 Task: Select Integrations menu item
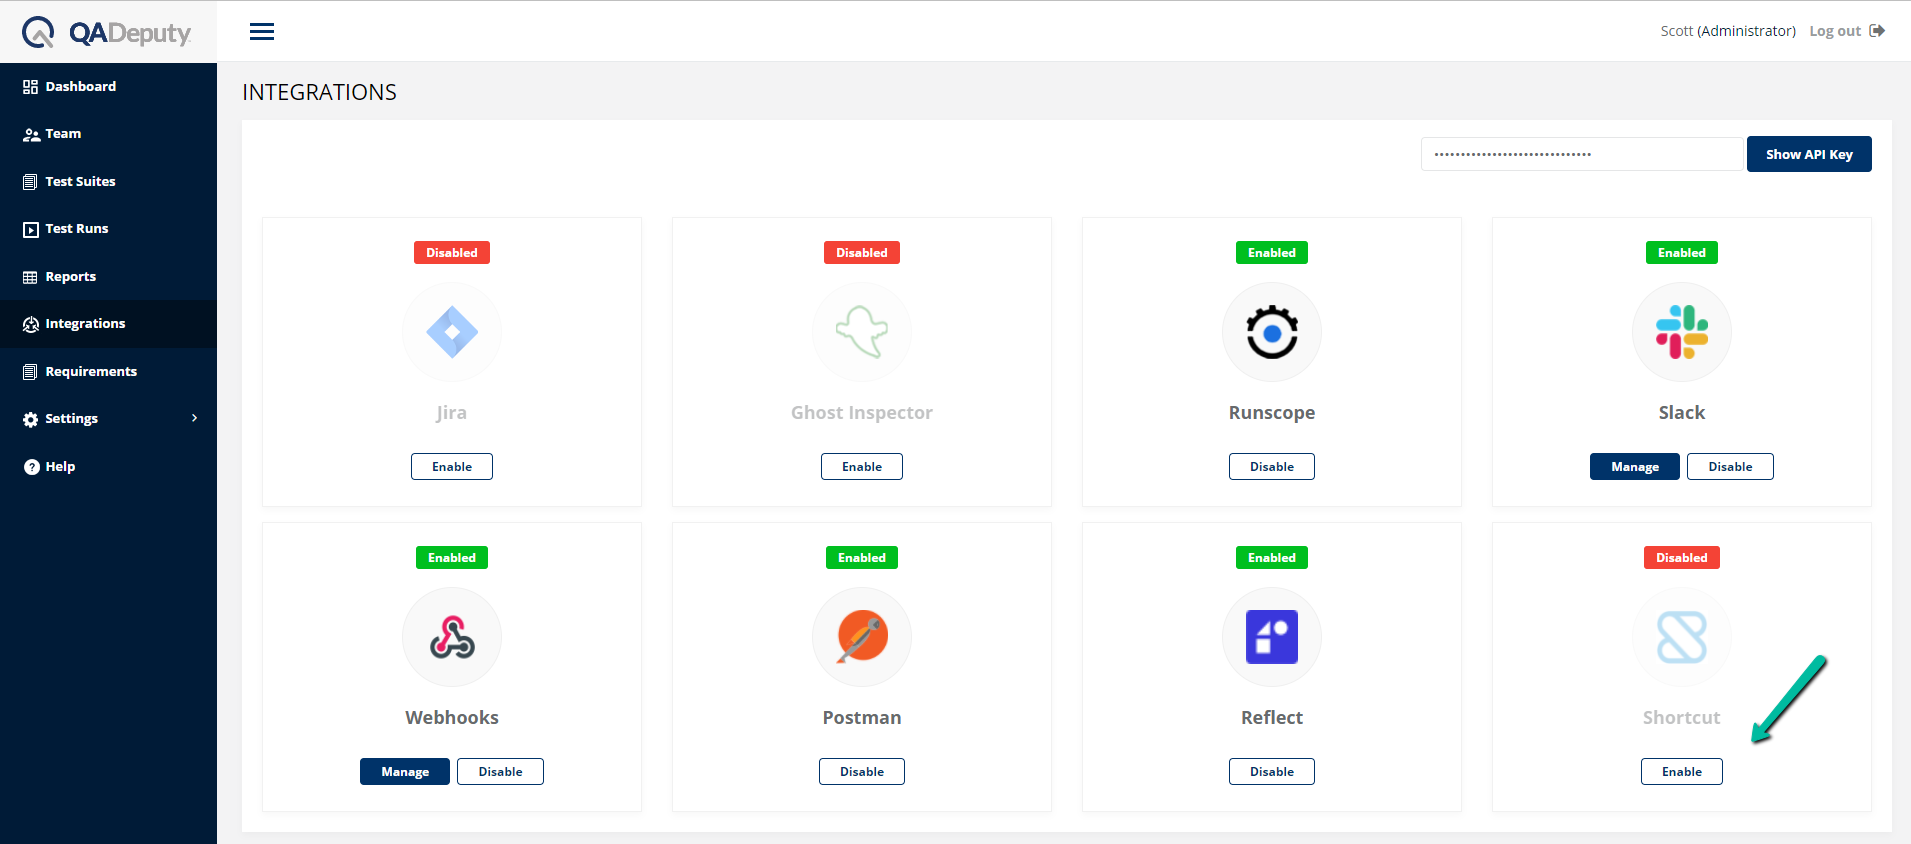point(108,324)
